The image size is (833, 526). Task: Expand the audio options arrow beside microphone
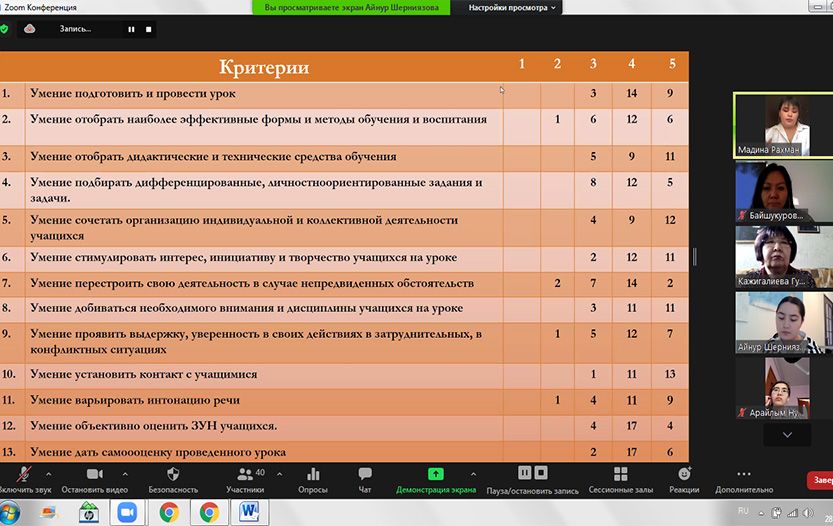tap(52, 474)
